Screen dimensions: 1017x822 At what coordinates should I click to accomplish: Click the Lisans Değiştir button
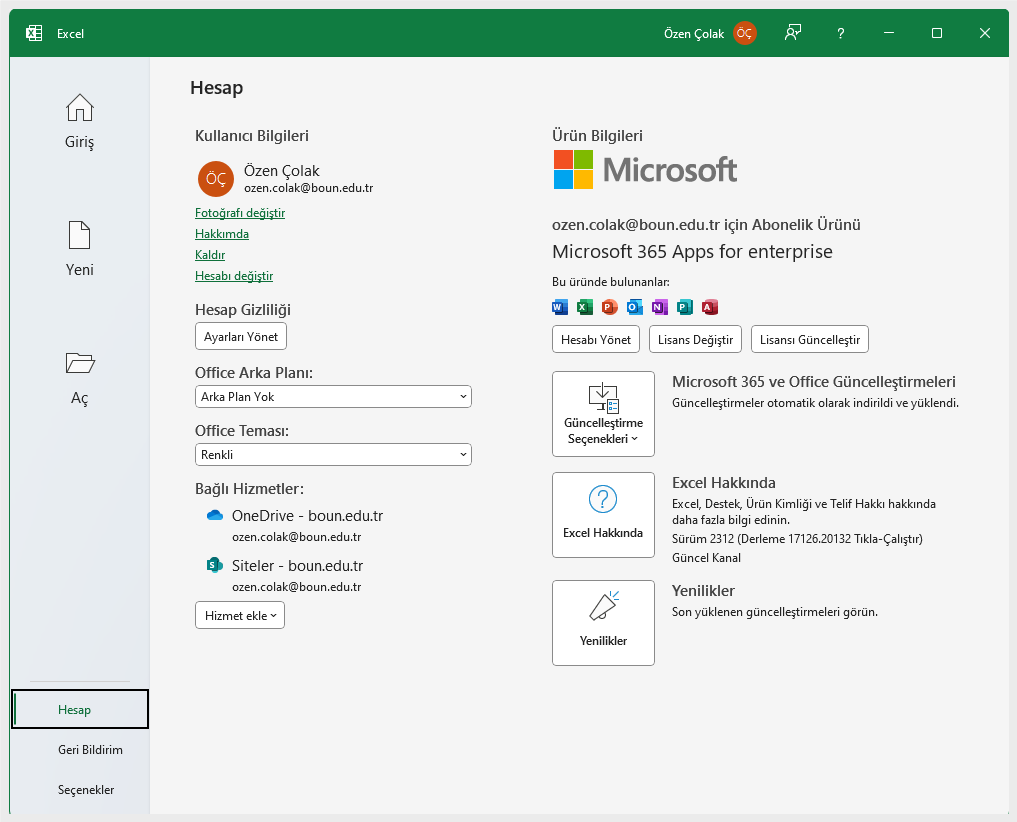pos(695,339)
